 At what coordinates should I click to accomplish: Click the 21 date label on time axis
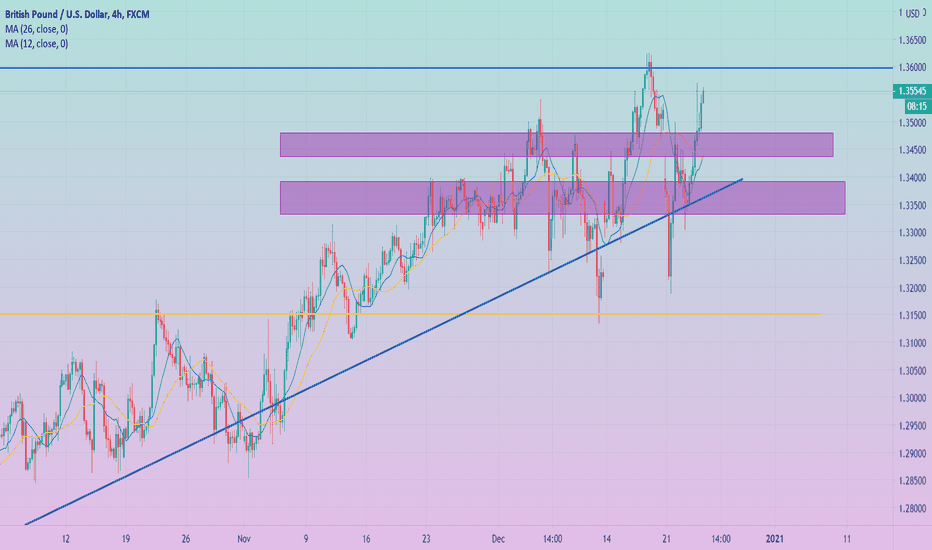point(666,539)
